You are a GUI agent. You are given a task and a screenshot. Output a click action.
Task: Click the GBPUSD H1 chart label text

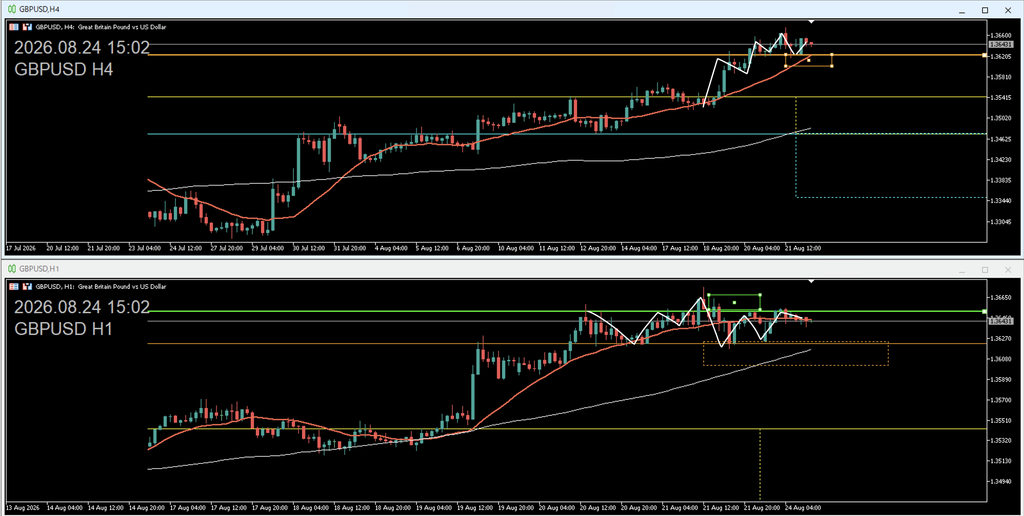63,329
